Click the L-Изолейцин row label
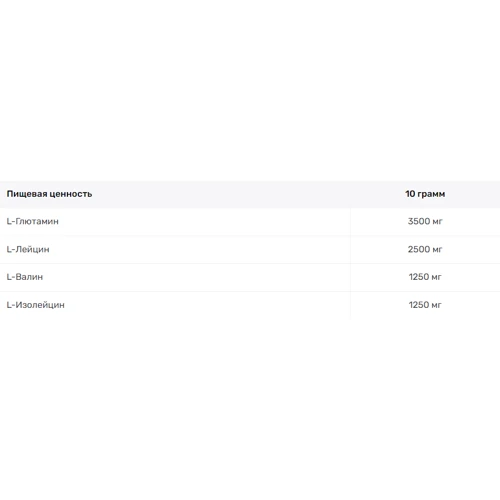 pyautogui.click(x=36, y=305)
